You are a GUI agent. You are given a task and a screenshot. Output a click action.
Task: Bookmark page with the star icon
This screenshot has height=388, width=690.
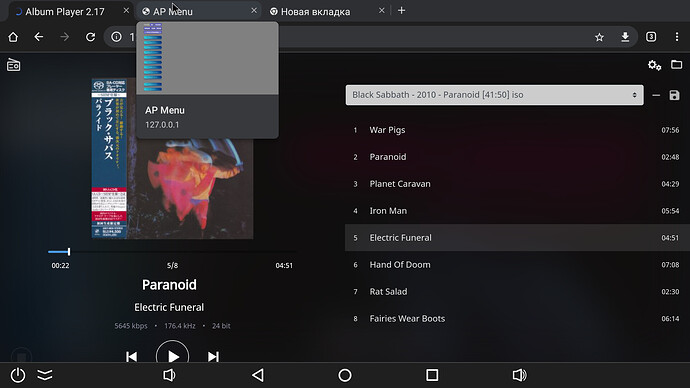point(599,37)
